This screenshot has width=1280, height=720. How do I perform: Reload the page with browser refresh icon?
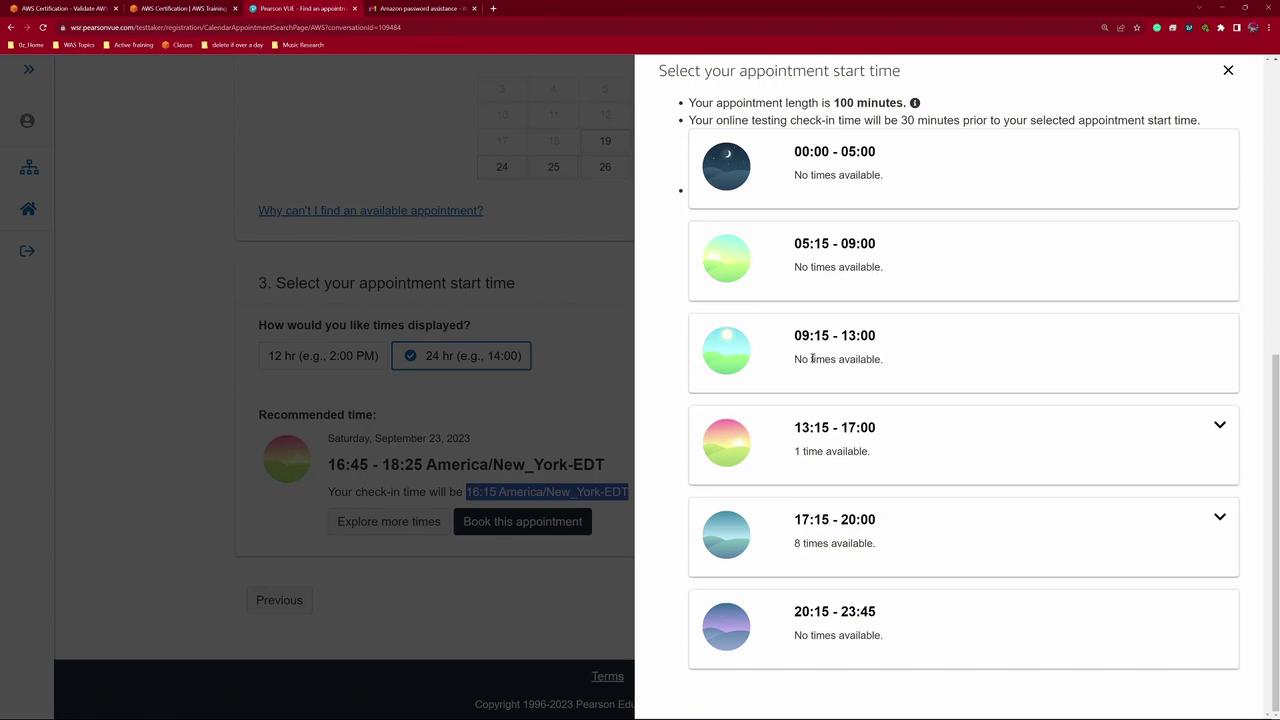pyautogui.click(x=43, y=27)
